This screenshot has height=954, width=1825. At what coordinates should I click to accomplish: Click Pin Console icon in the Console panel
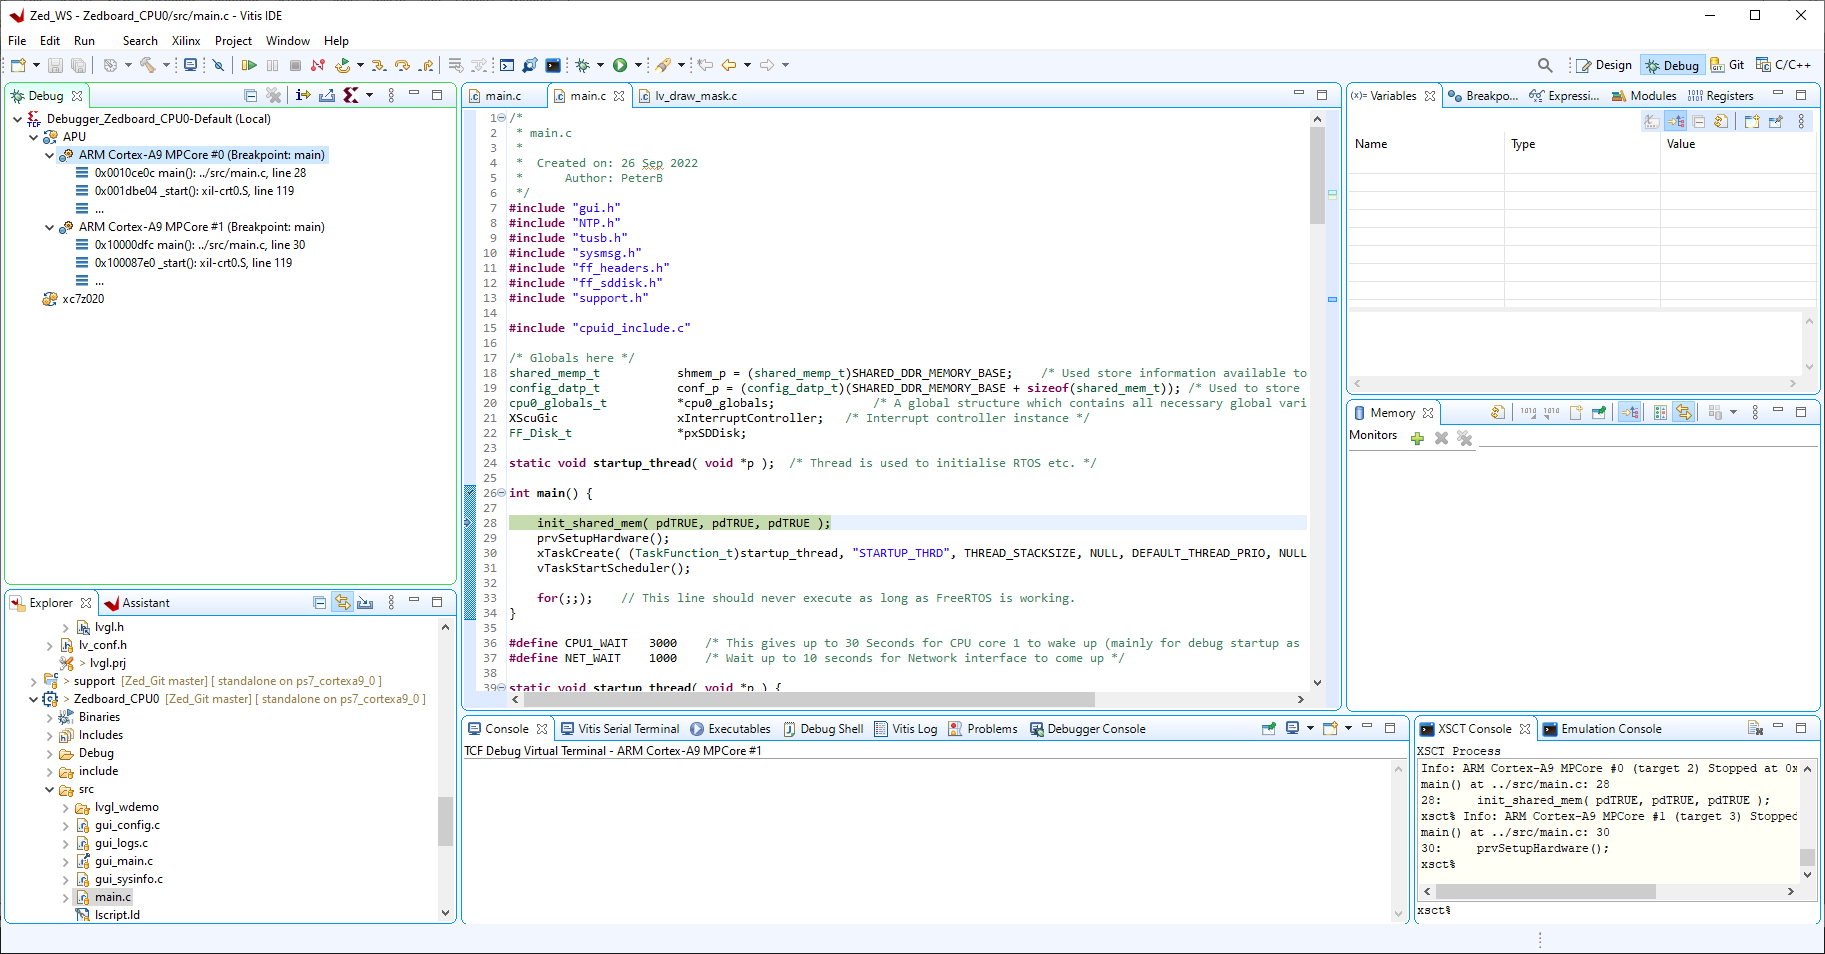click(1269, 728)
